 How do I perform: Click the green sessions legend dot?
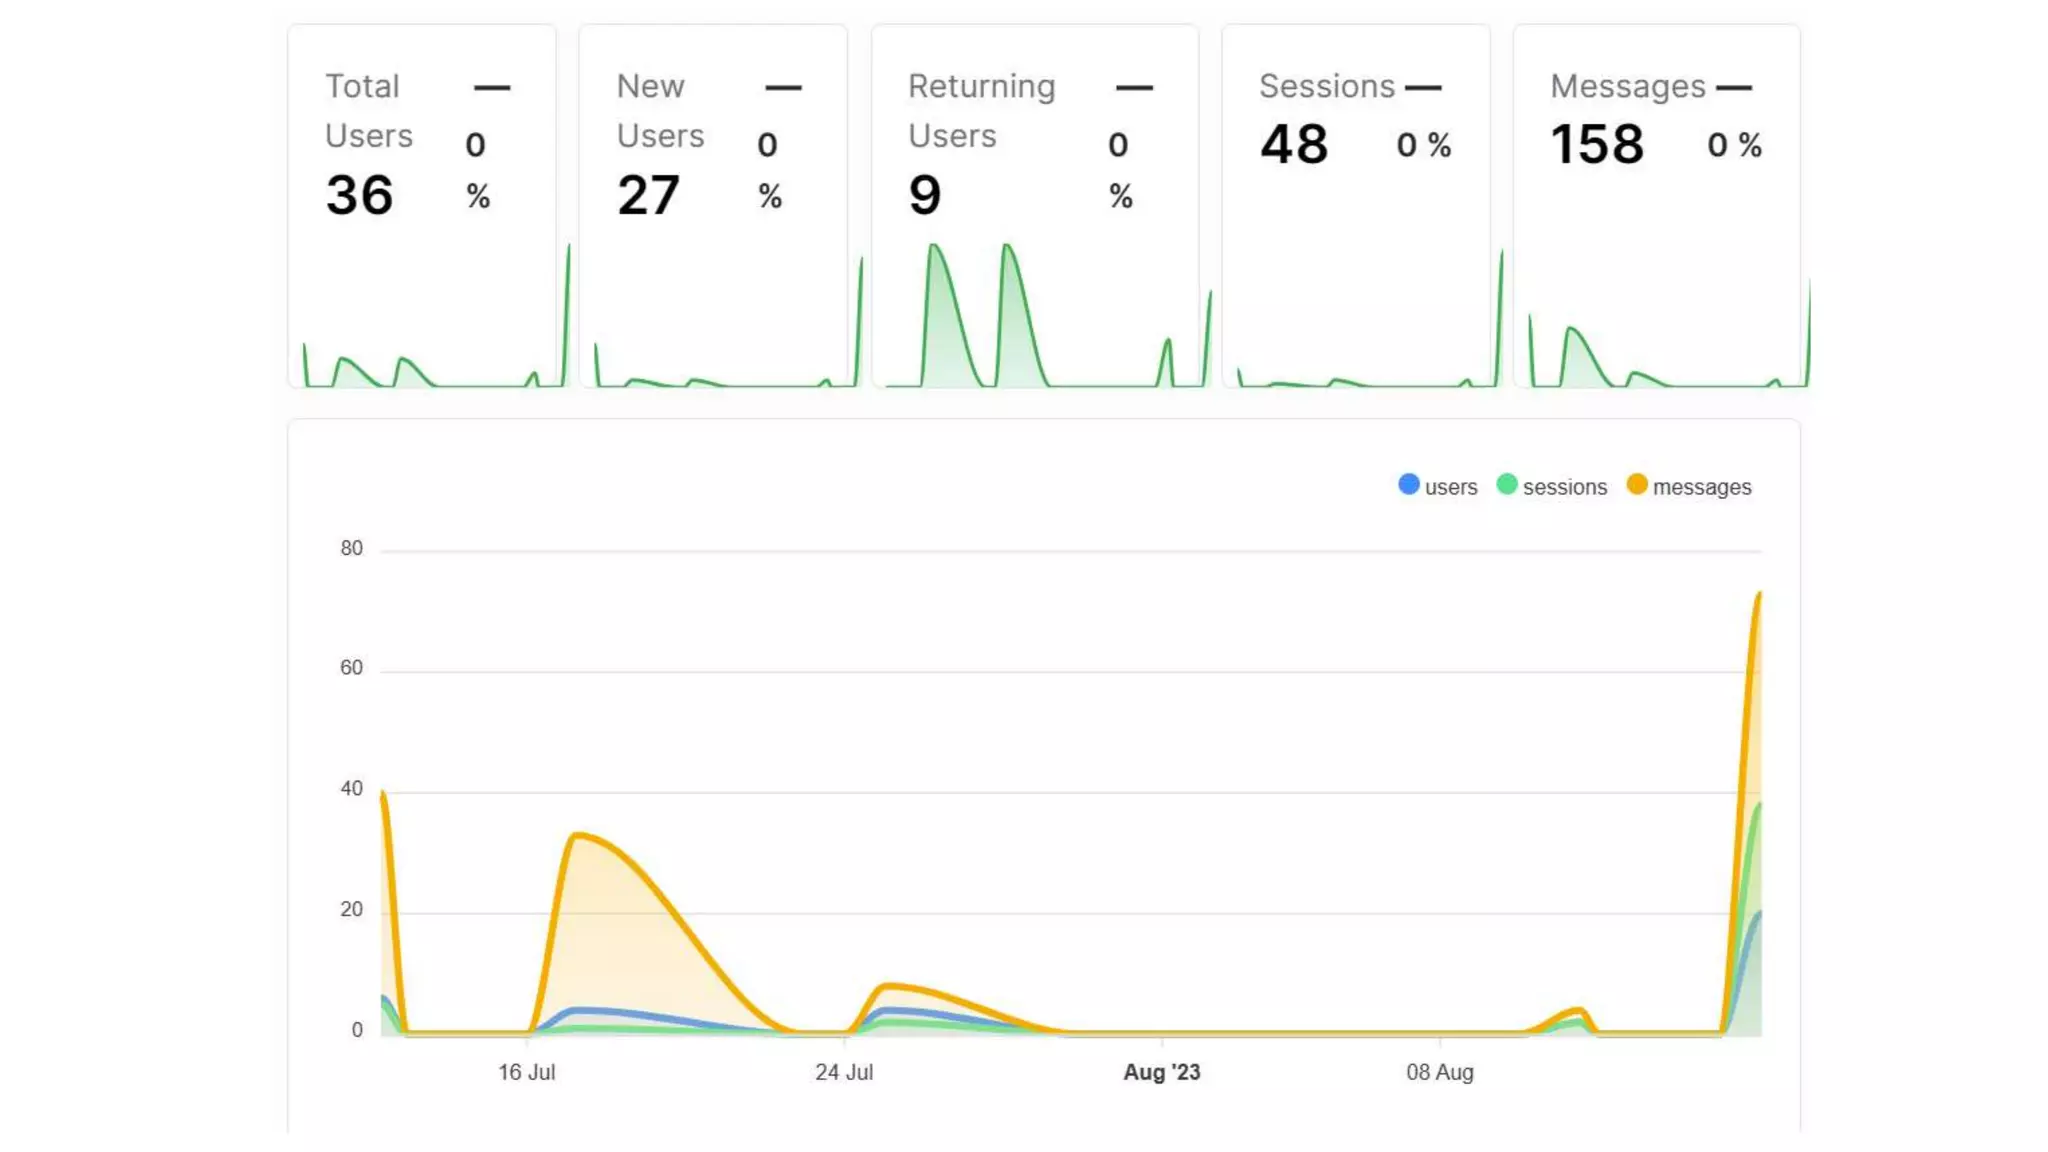coord(1507,485)
